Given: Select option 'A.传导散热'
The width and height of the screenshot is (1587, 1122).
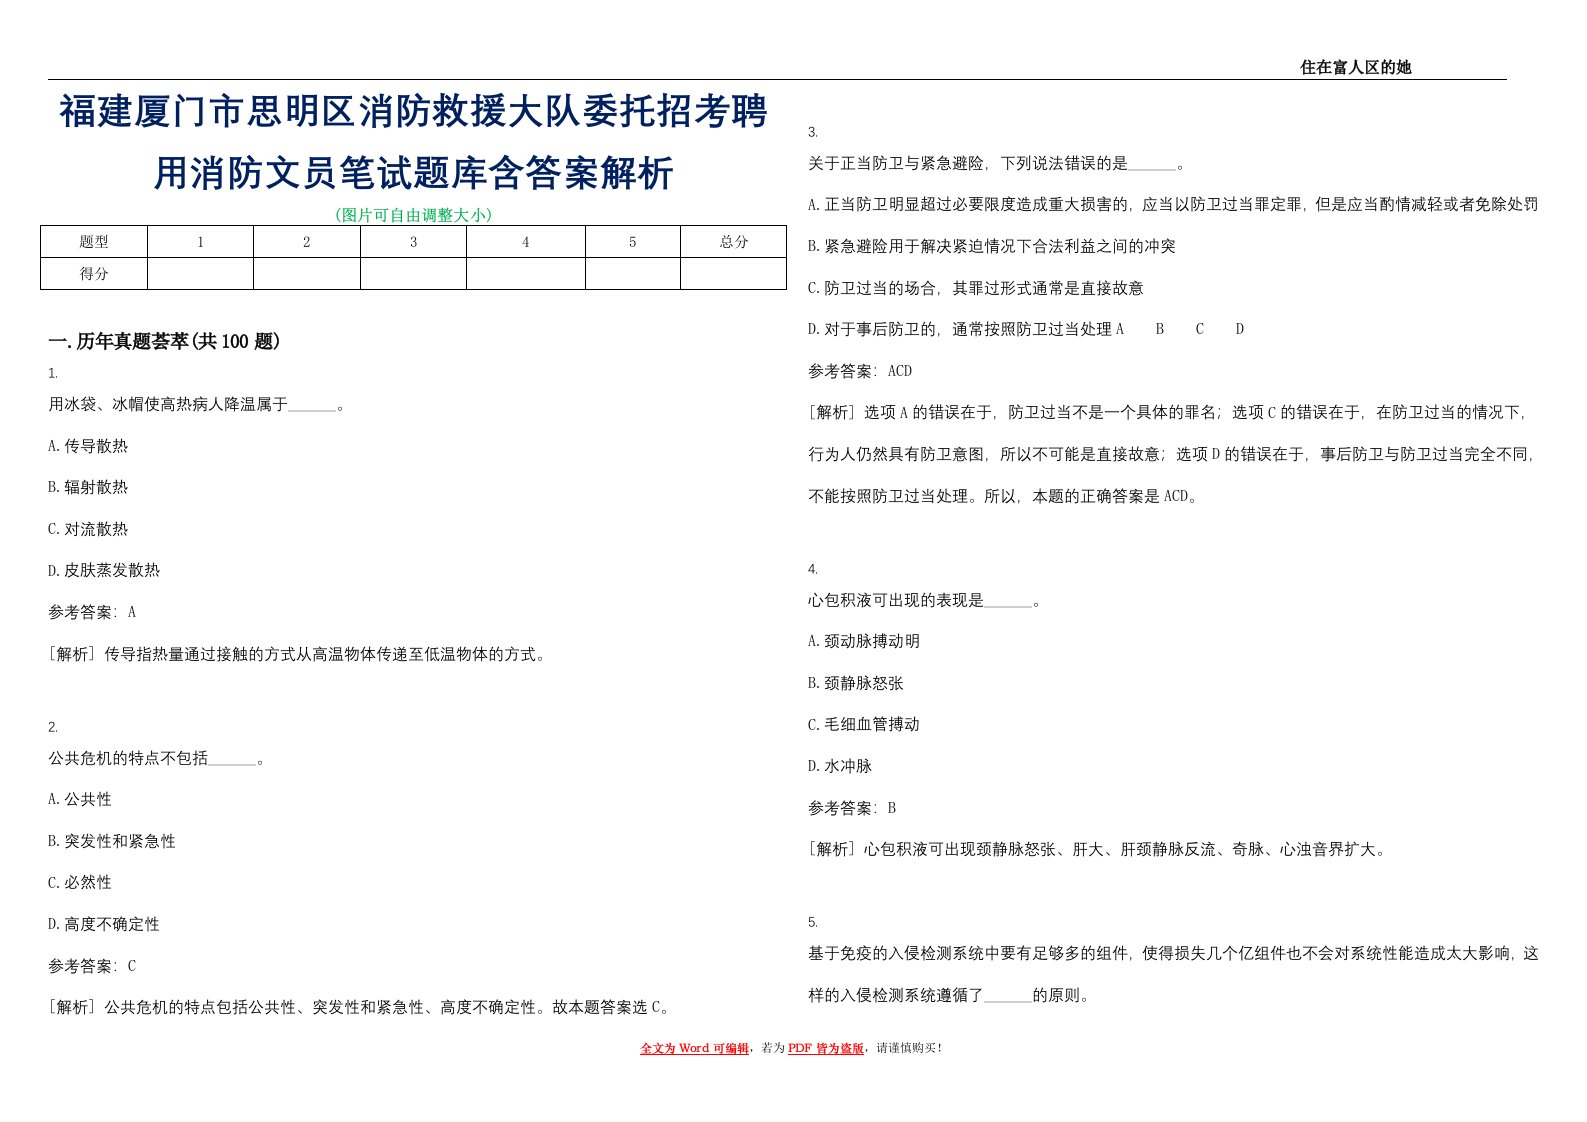Looking at the screenshot, I should 88,446.
